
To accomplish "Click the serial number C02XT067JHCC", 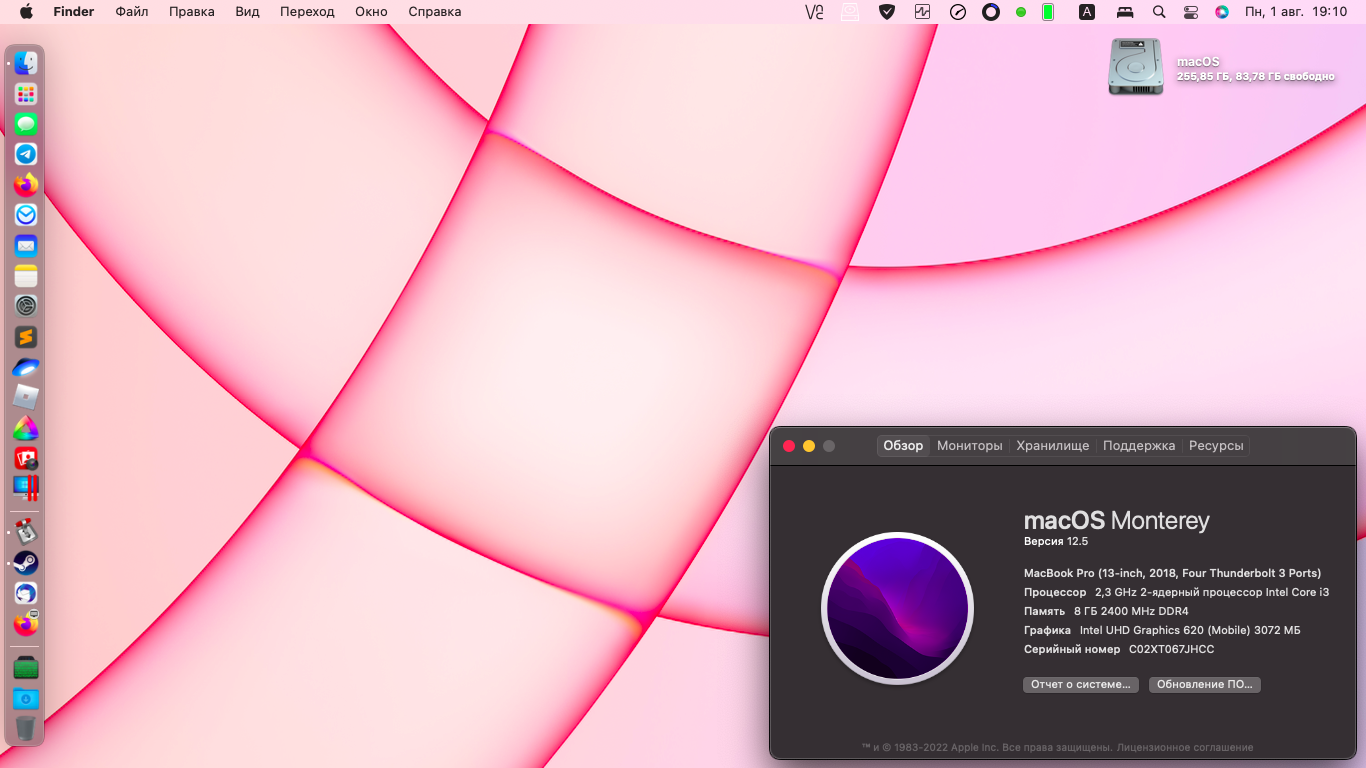I will click(x=1172, y=649).
